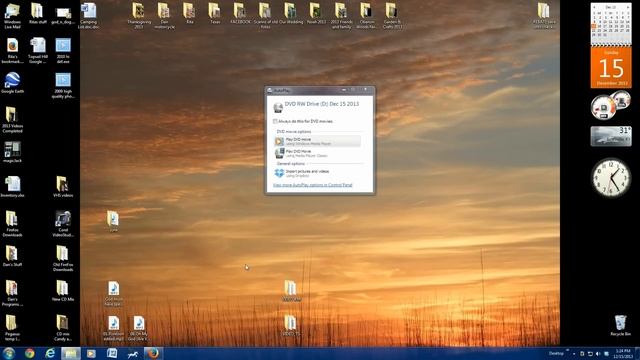640x360 pixels.
Task: Click the CPU meter gadget
Action: pos(610,105)
